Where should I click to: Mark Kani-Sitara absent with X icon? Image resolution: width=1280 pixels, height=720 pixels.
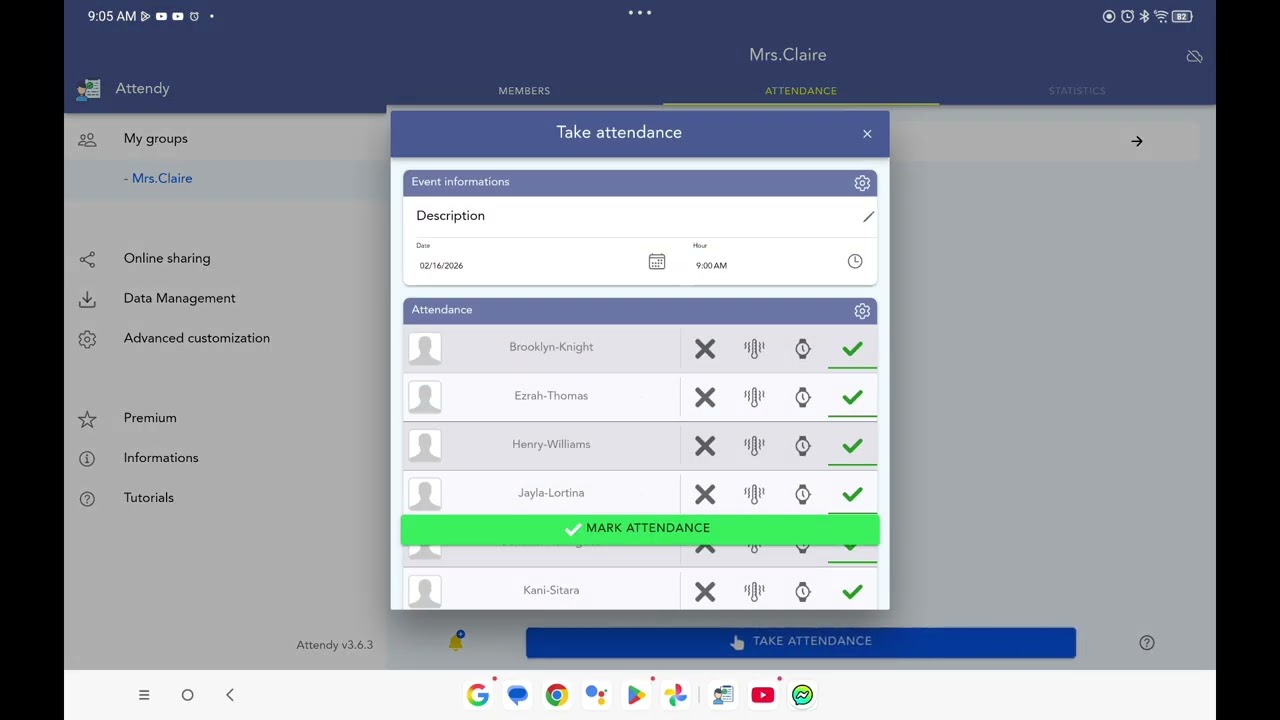coord(705,591)
